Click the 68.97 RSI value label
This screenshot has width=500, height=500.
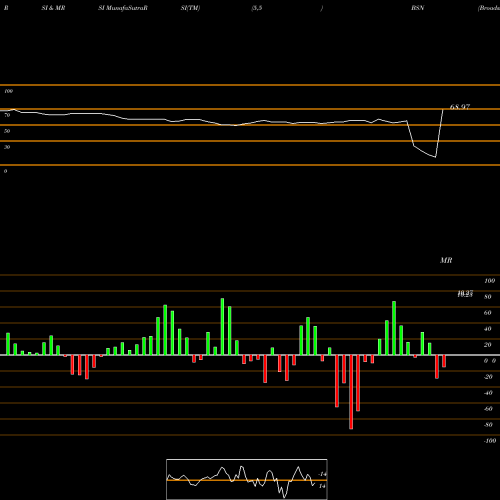[460, 107]
